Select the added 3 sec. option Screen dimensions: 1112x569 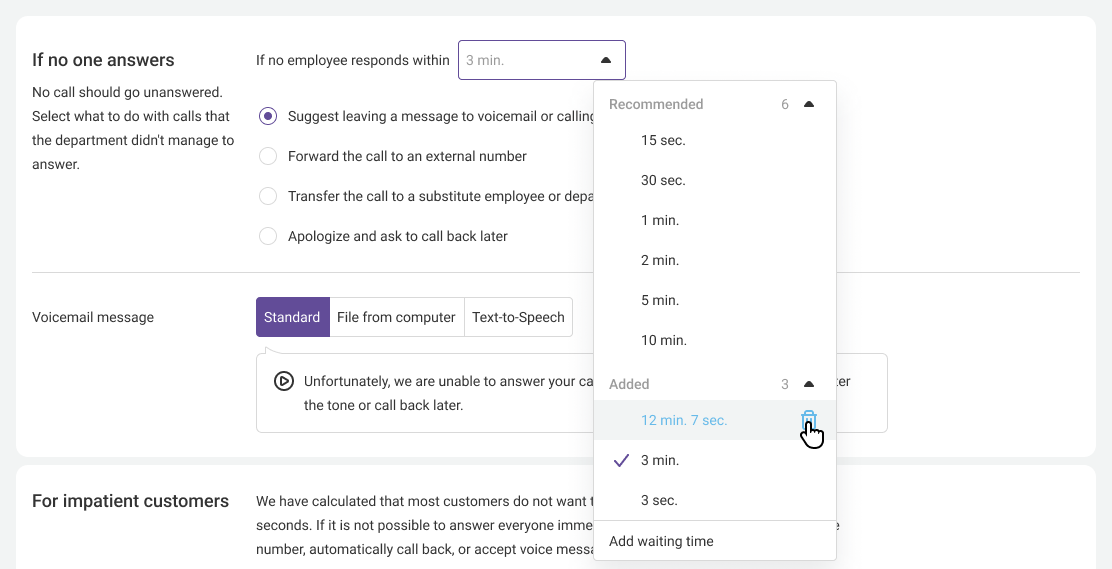coord(659,500)
